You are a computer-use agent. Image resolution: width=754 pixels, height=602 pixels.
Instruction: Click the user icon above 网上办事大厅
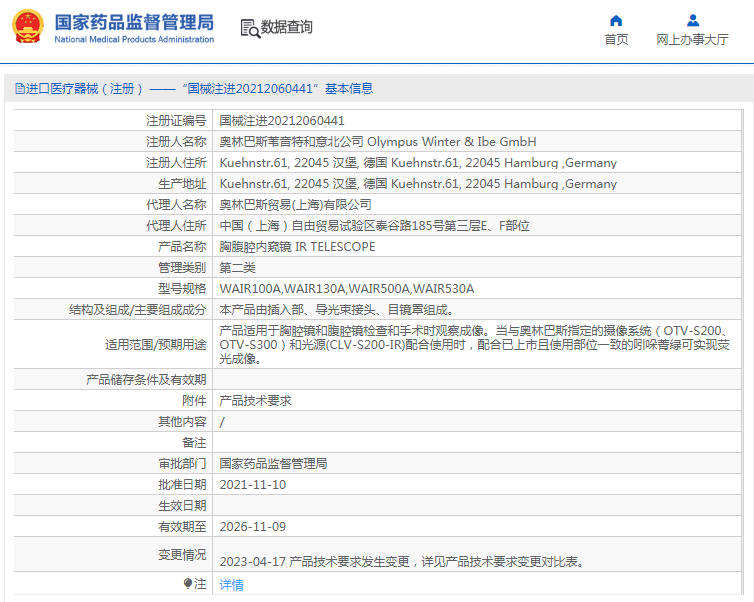[692, 20]
